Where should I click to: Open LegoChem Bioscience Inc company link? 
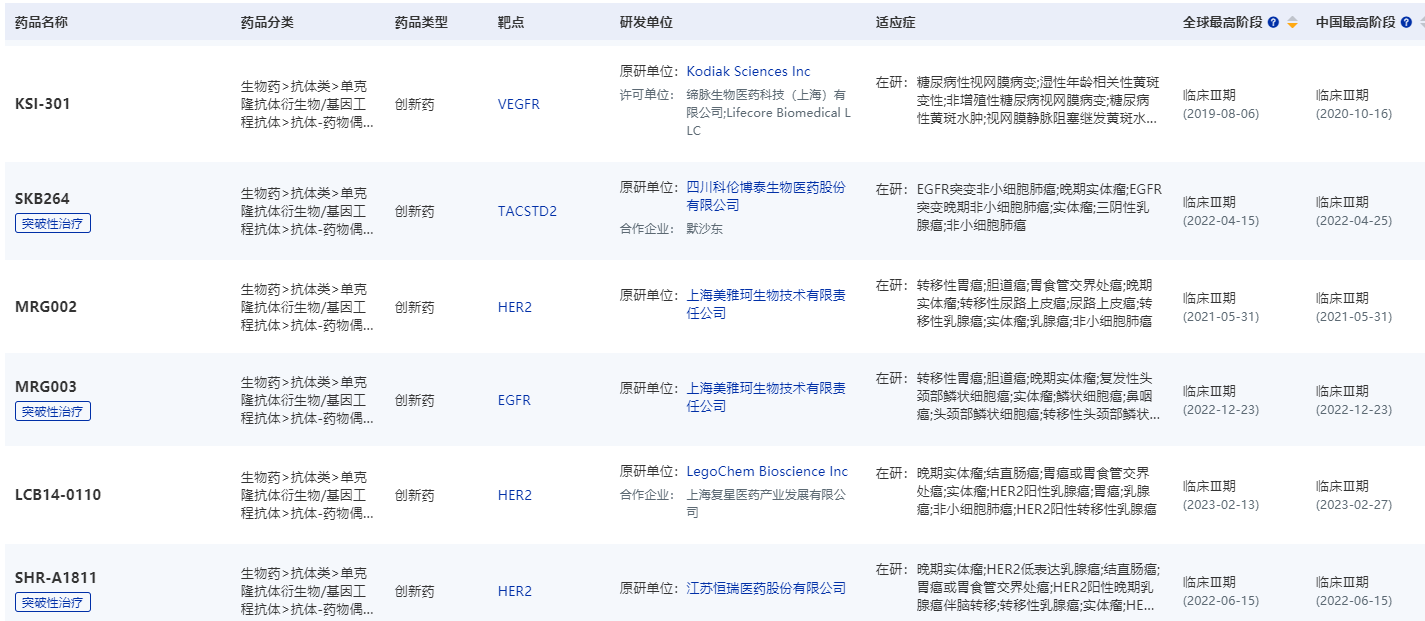point(767,471)
